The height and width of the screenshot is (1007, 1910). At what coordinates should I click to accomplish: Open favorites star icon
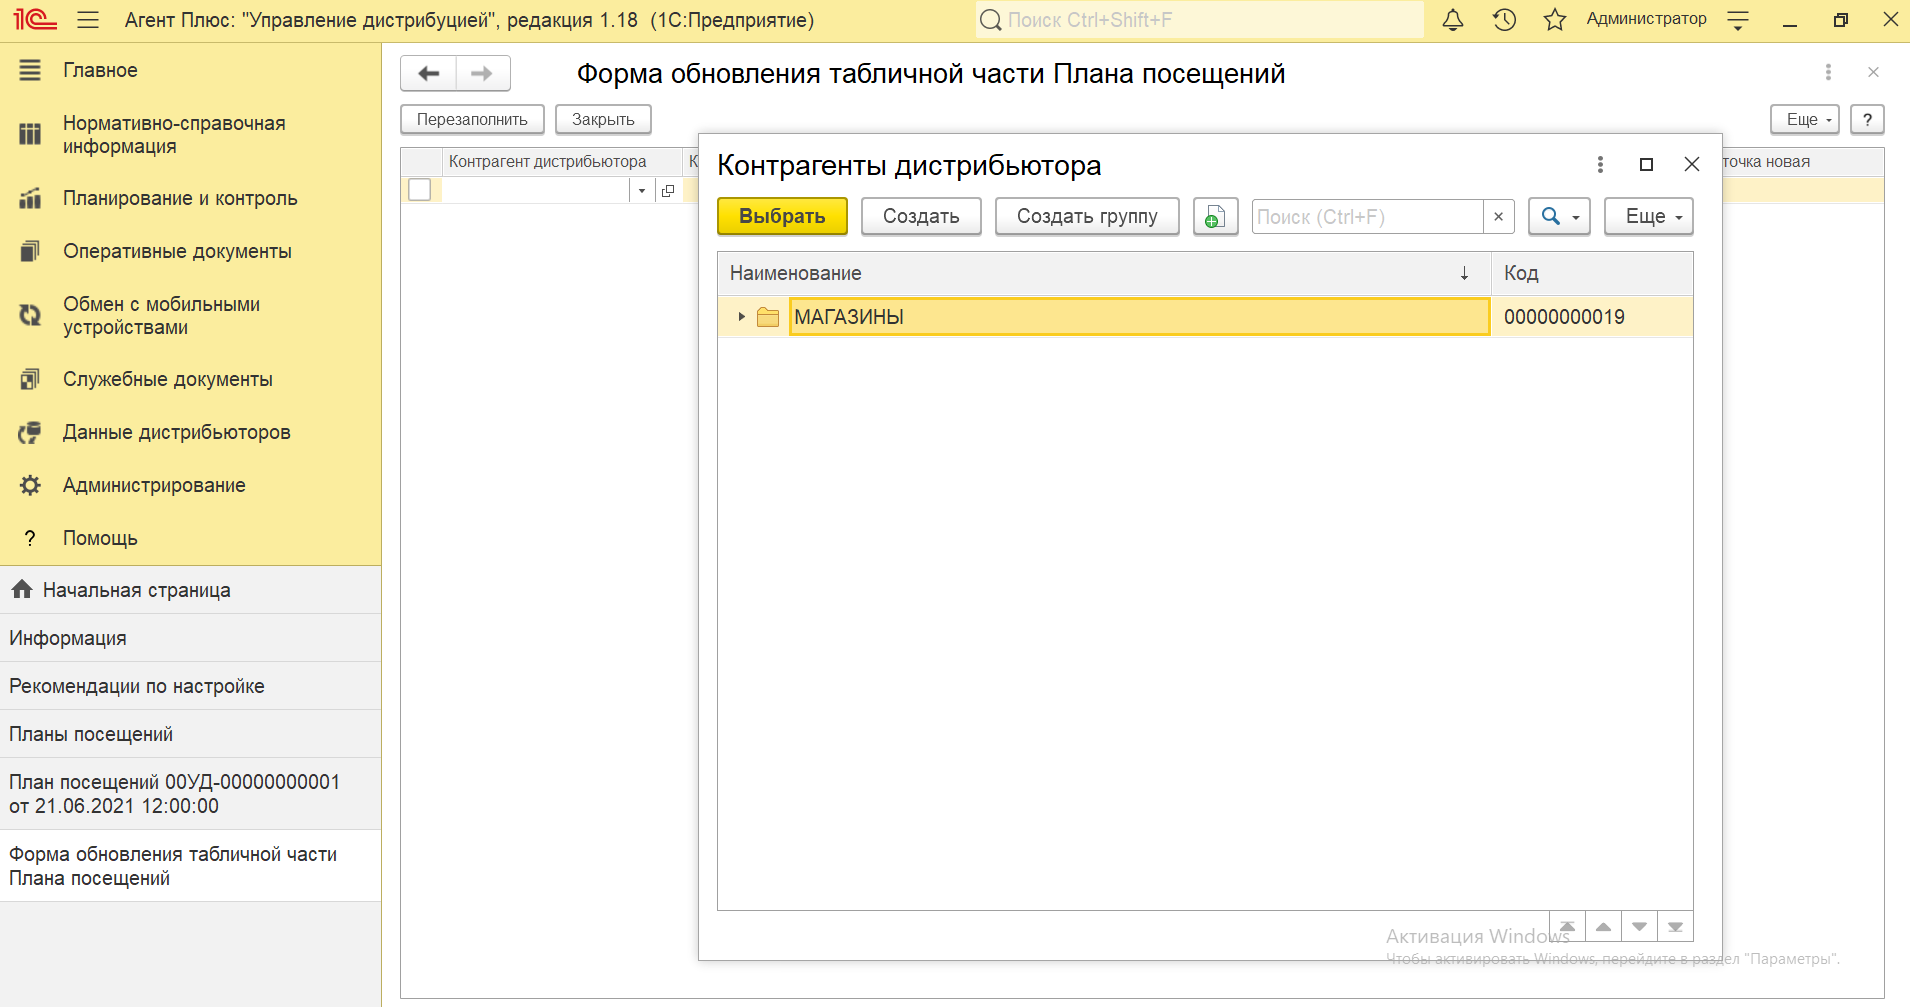(x=1555, y=19)
